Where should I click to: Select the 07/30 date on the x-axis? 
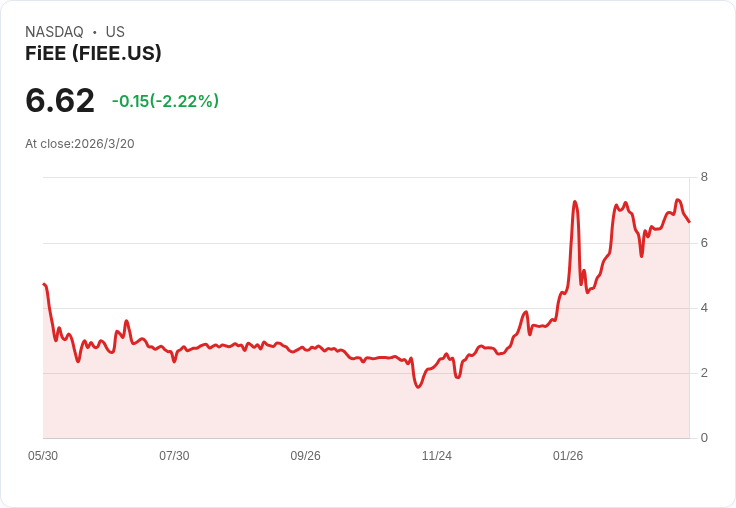pos(174,456)
